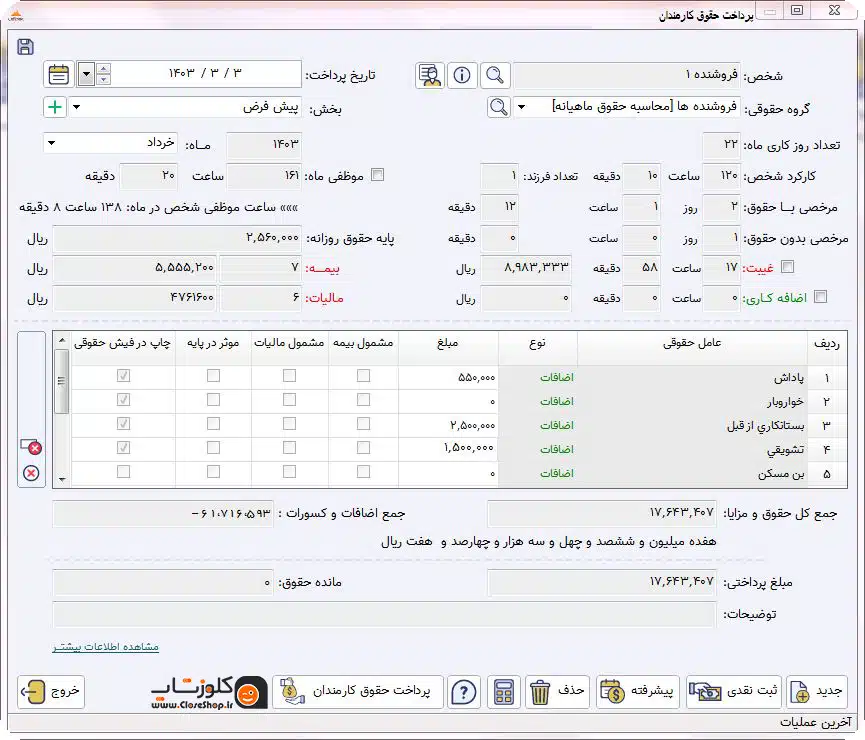Click the پرداخت حقوق کارمندان button

tap(358, 691)
